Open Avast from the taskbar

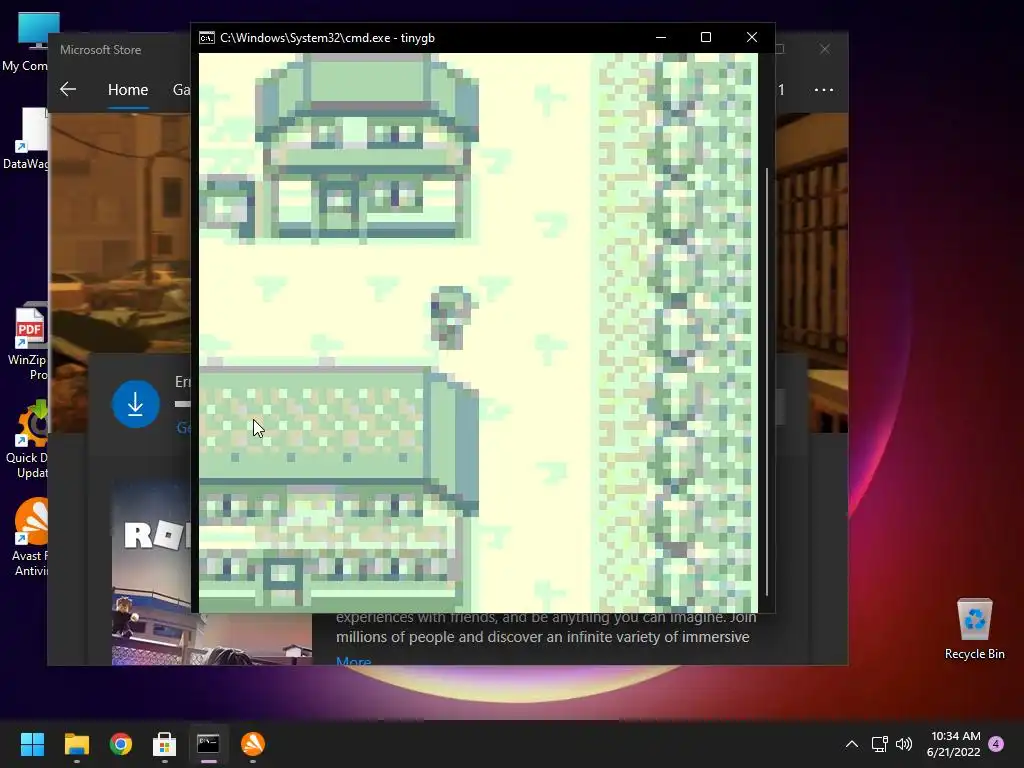point(253,744)
